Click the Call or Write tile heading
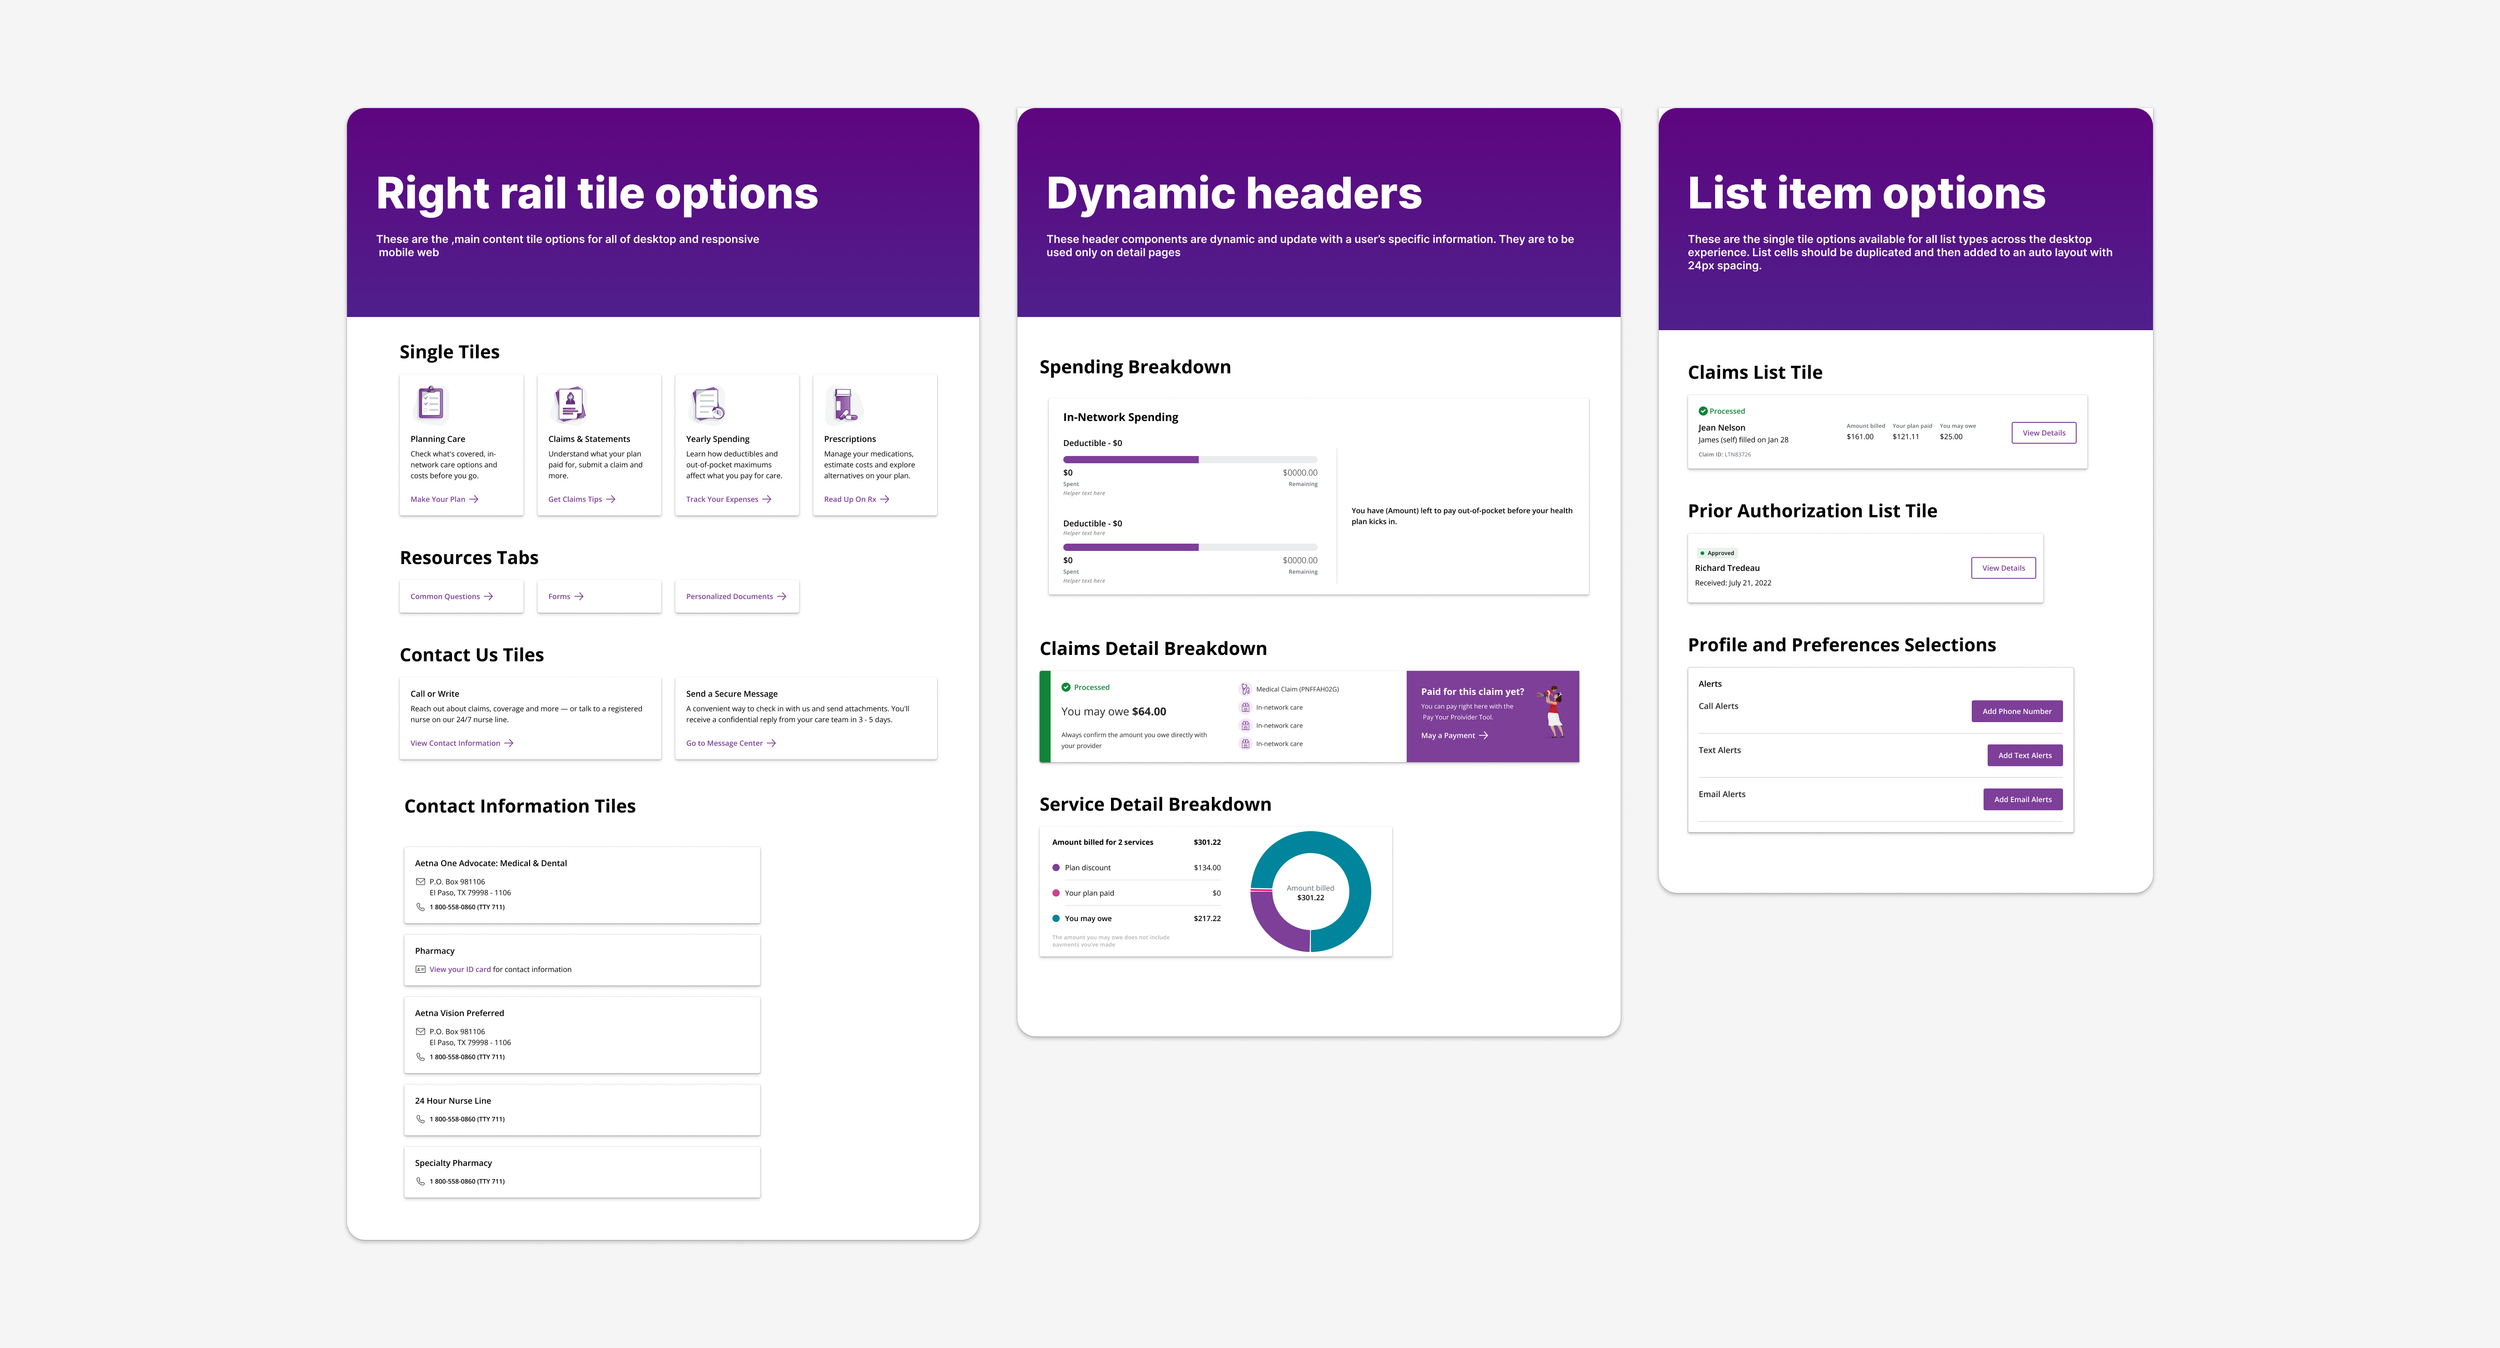The image size is (2500, 1348). tap(435, 694)
